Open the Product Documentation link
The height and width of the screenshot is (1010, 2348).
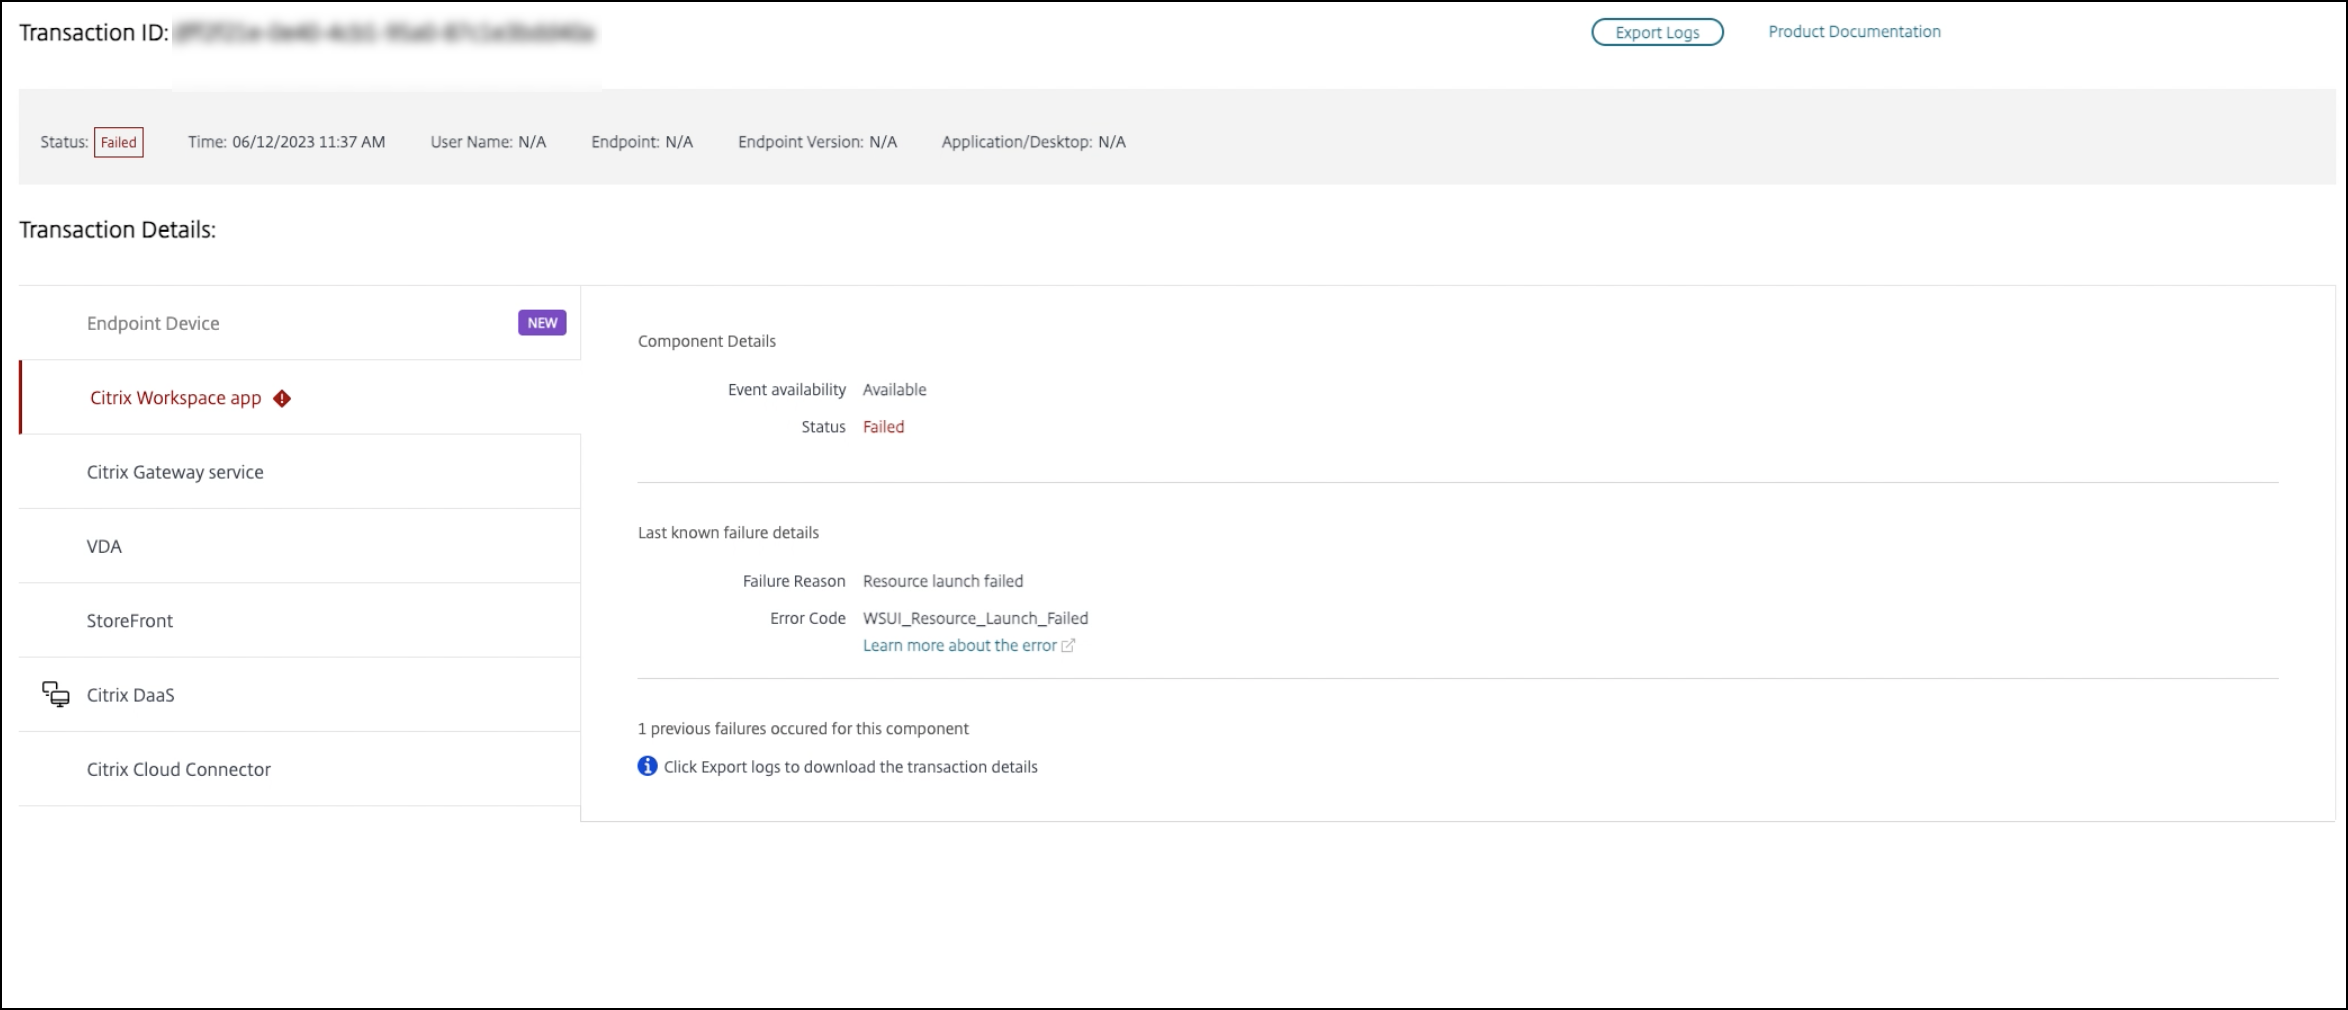1854,32
